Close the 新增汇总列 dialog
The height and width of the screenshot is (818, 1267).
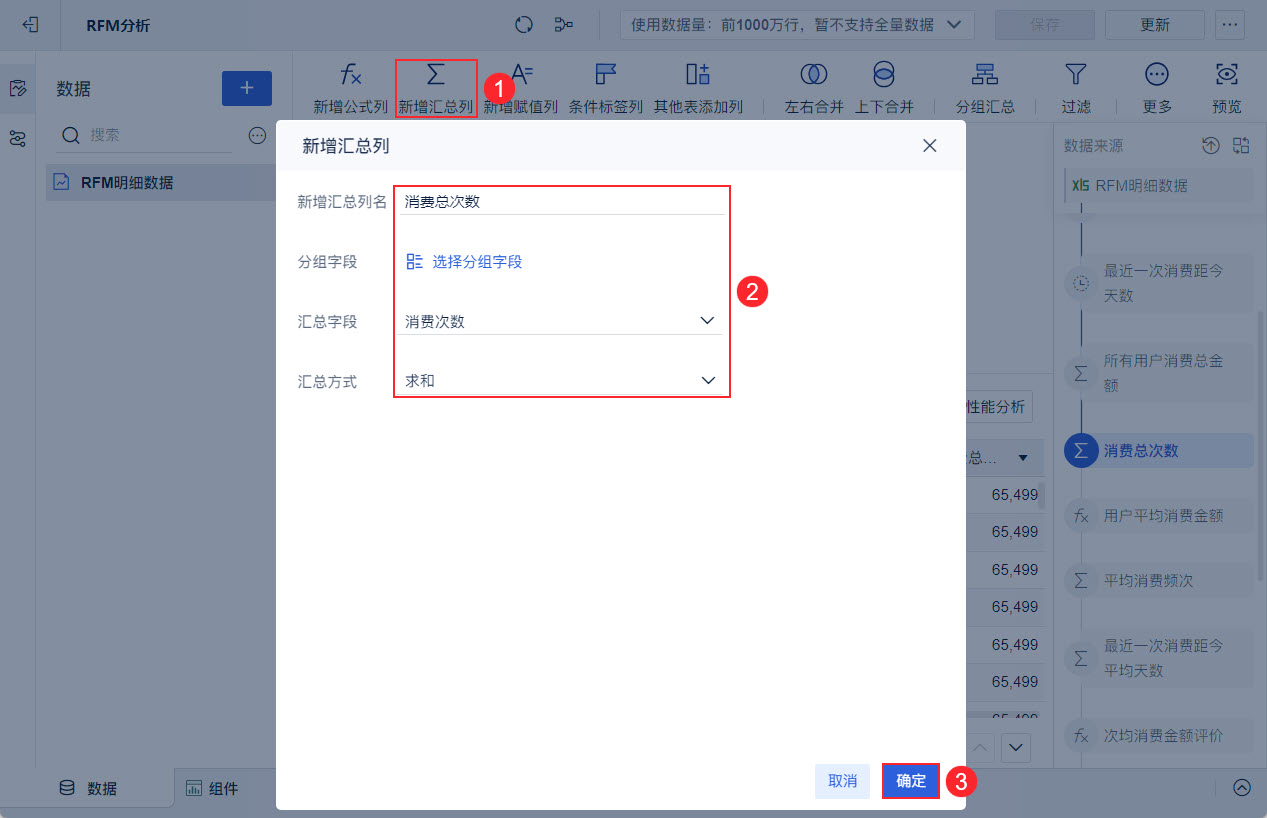pyautogui.click(x=929, y=146)
